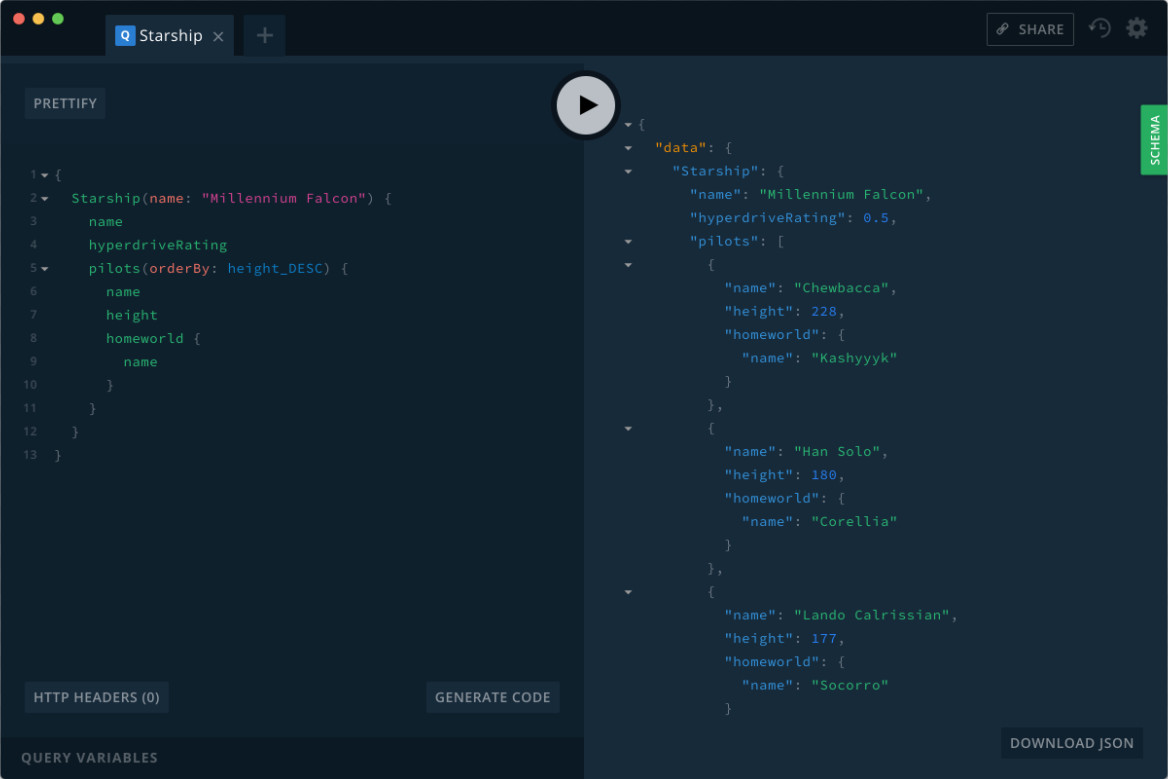Select the Starship tab

coord(170,35)
